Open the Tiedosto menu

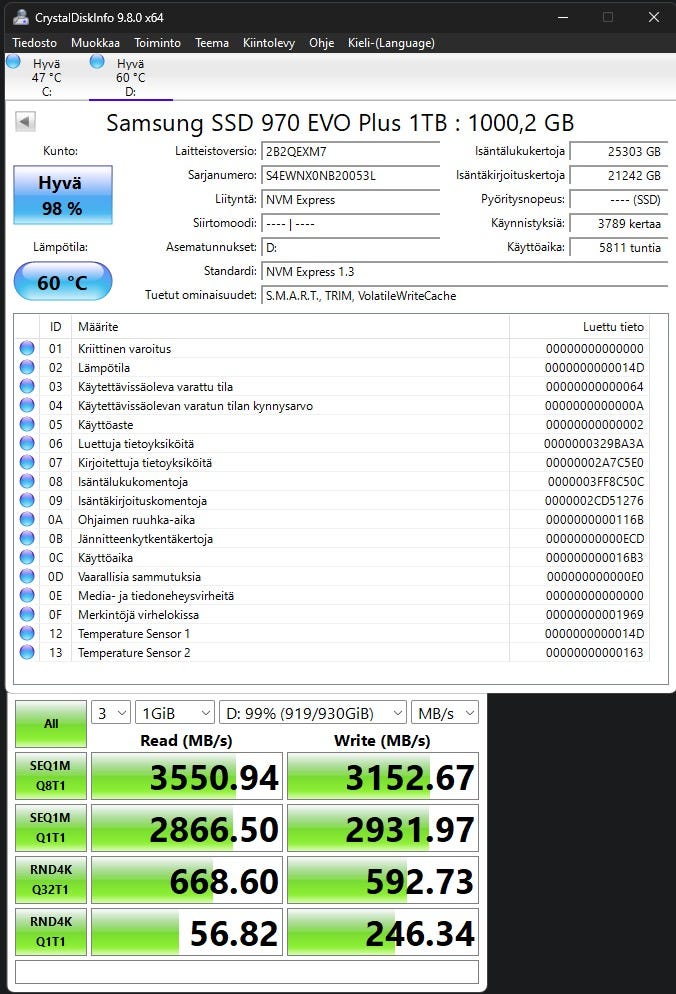[34, 42]
